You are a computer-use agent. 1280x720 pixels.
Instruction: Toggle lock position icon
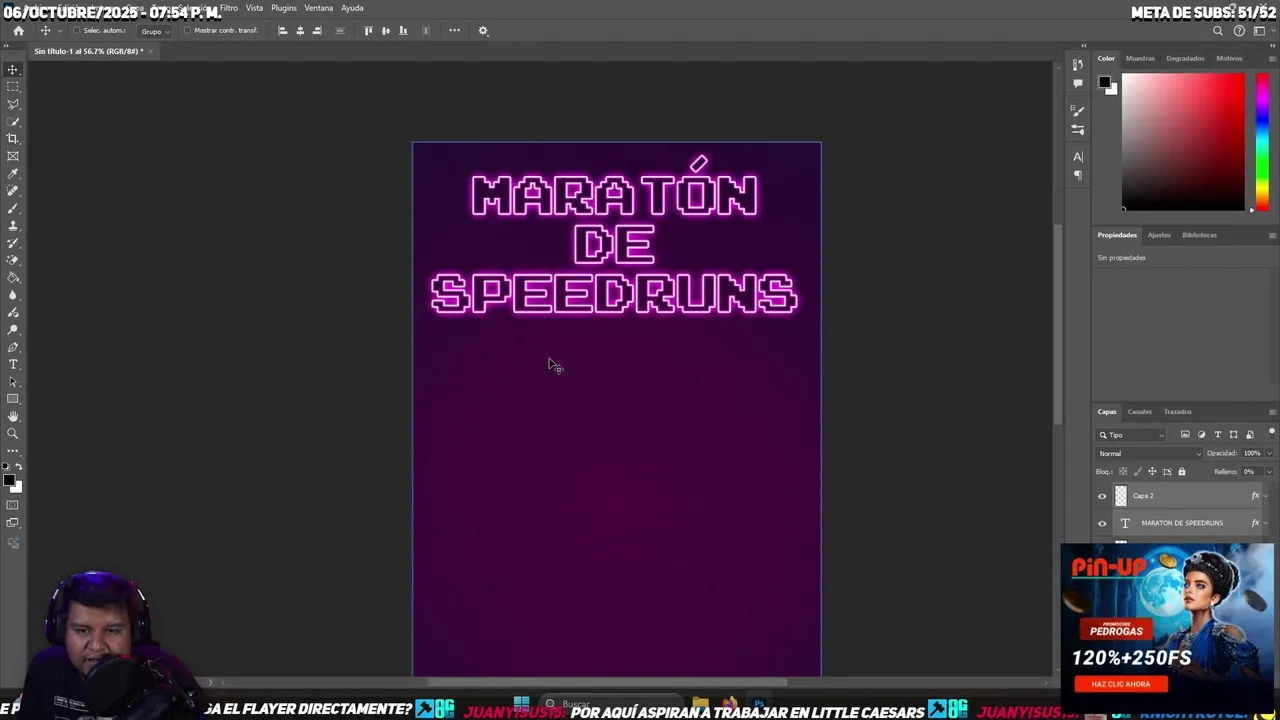click(x=1152, y=472)
